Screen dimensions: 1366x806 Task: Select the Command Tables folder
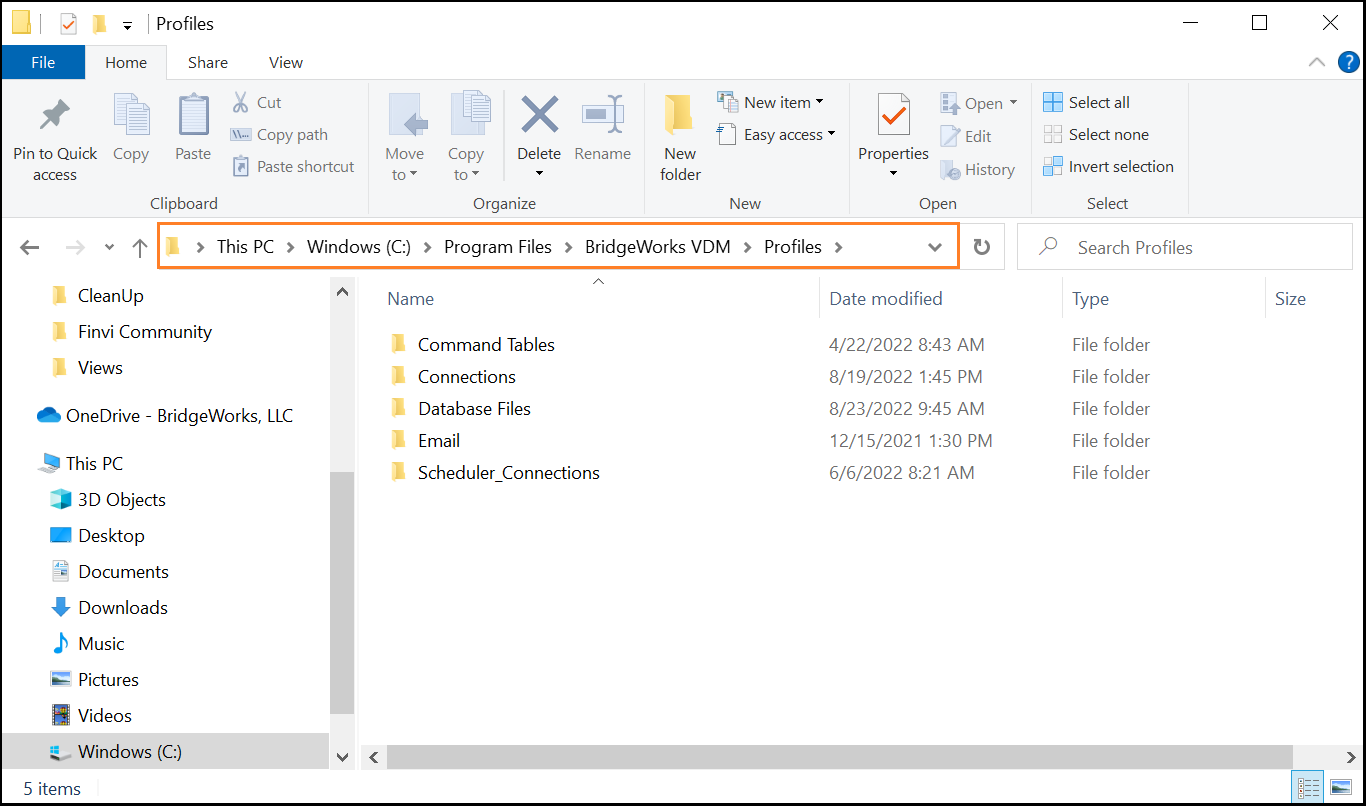click(x=486, y=344)
